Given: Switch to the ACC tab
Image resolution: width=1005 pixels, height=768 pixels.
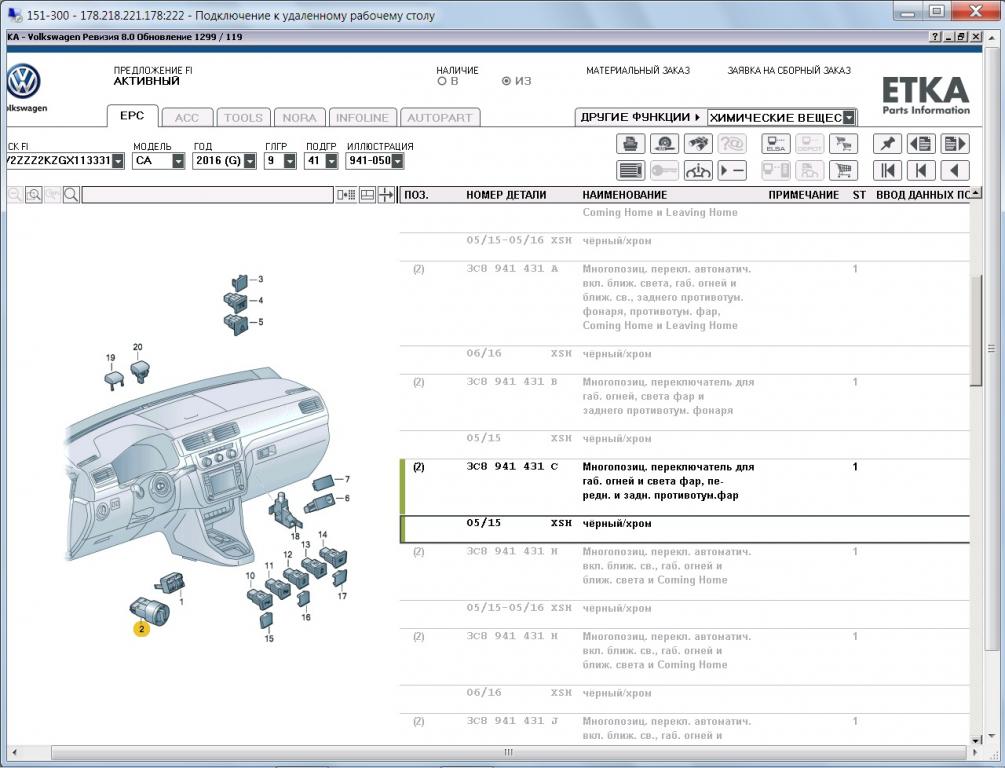Looking at the screenshot, I should pos(187,118).
